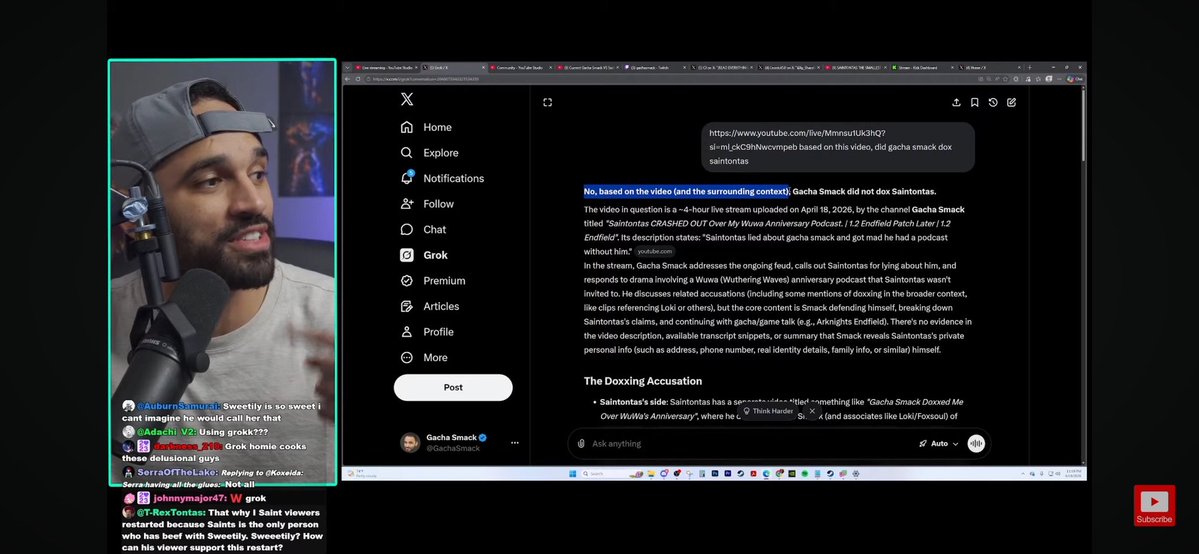Click the user's YouTube link message bubble
The image size is (1199, 554).
pos(837,147)
